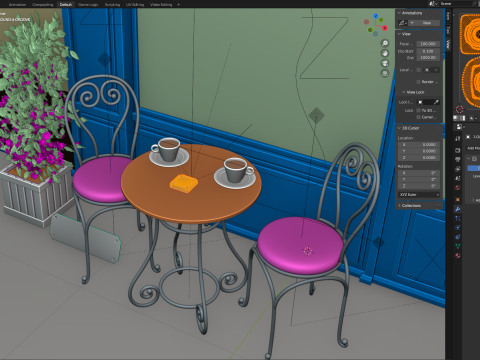Viewport: 480px width, 360px height.
Task: Switch to the Compositing workspace tab
Action: click(x=43, y=5)
